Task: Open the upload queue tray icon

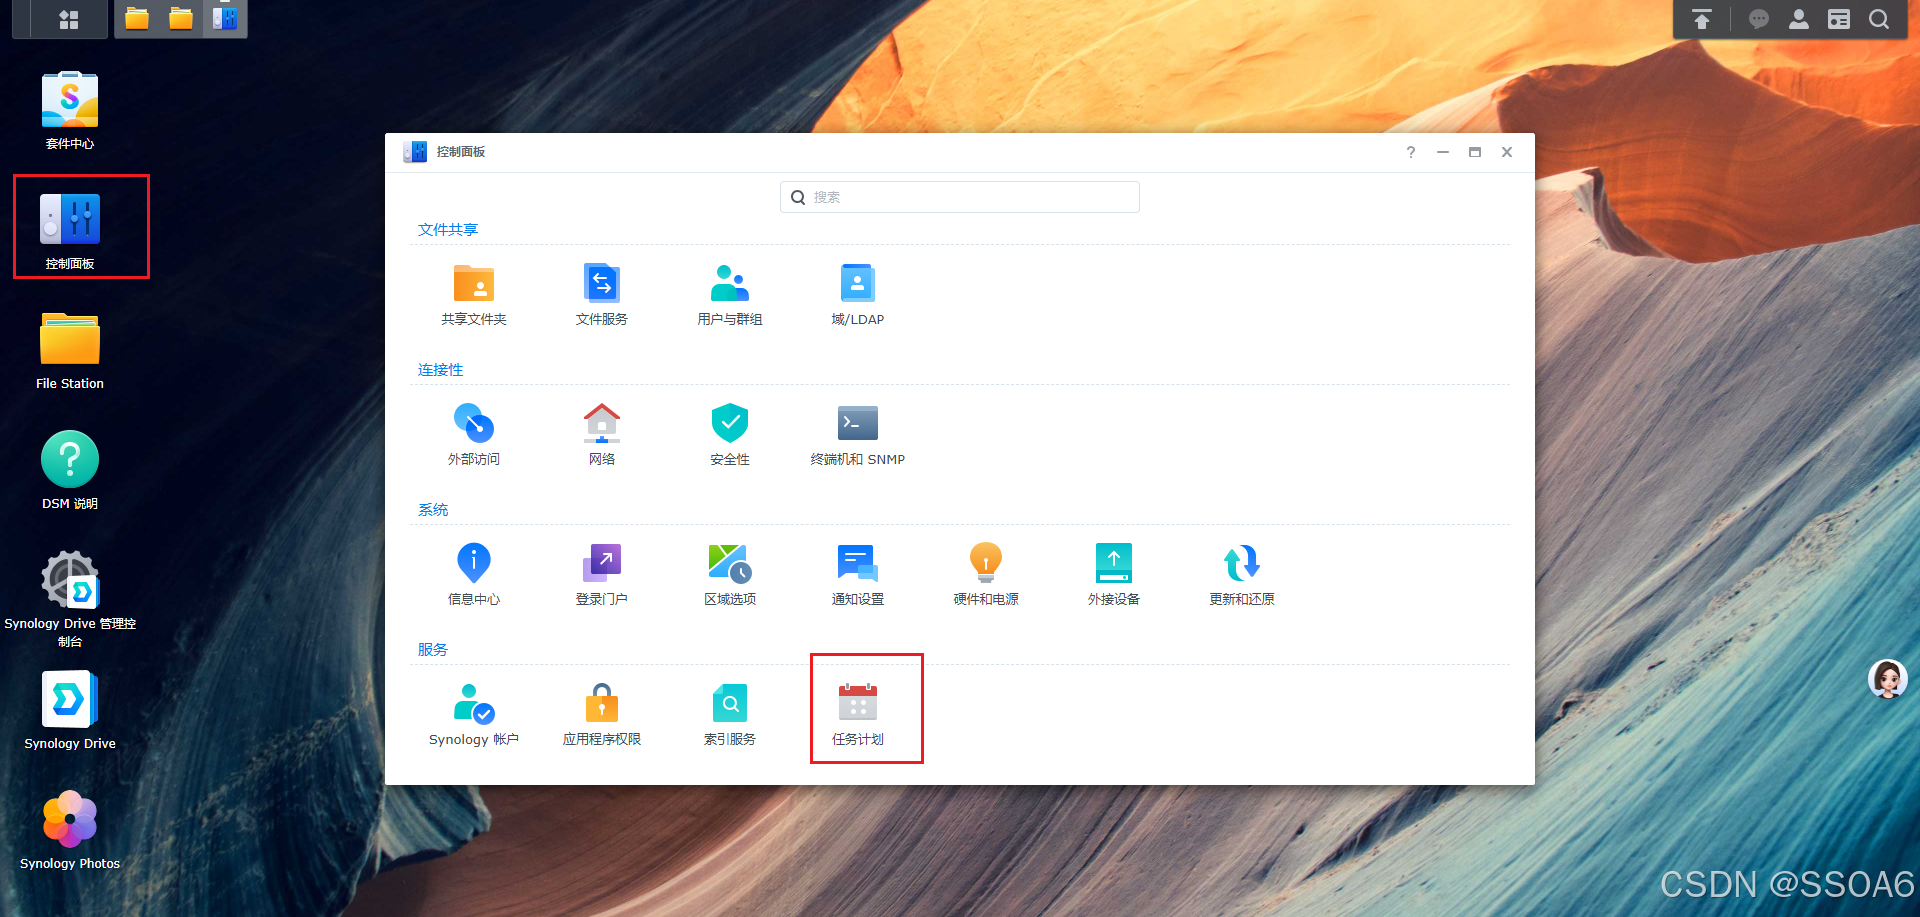Action: (1702, 19)
